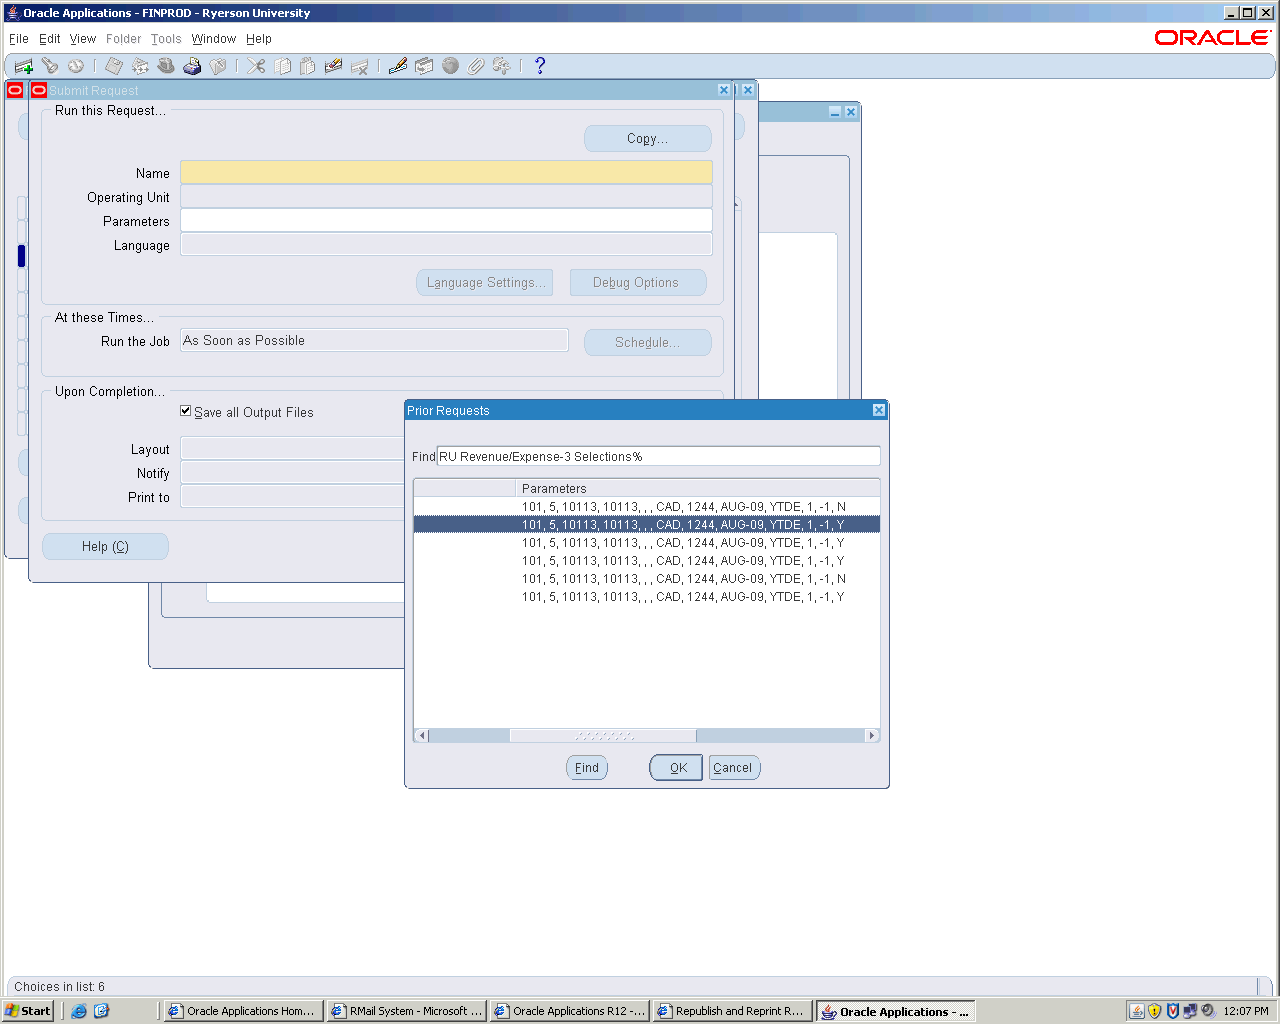Click the Show Navigator toolbar icon
1280x1024 pixels.
click(76, 66)
